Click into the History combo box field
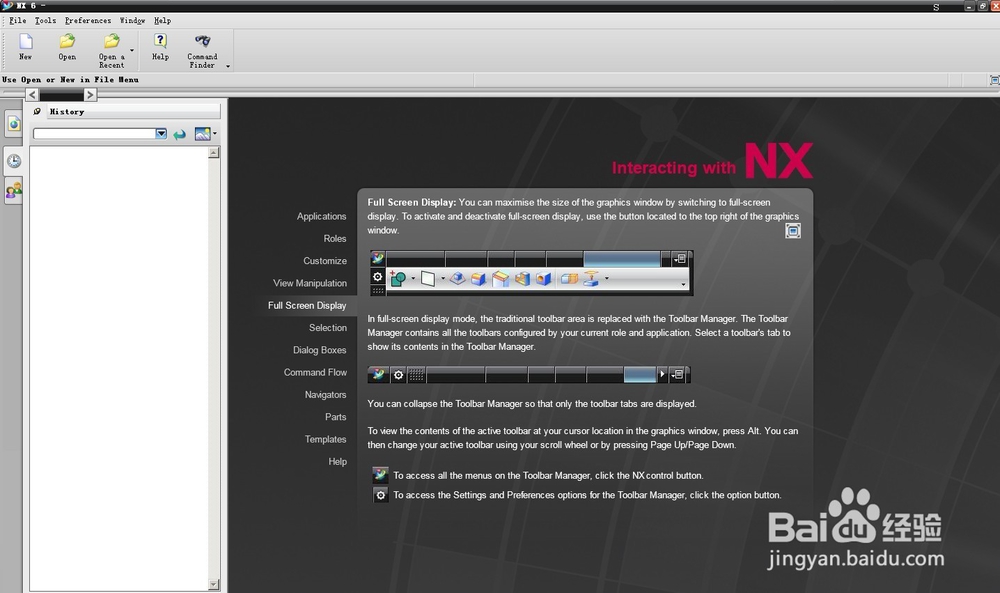Image resolution: width=1000 pixels, height=593 pixels. [x=94, y=133]
